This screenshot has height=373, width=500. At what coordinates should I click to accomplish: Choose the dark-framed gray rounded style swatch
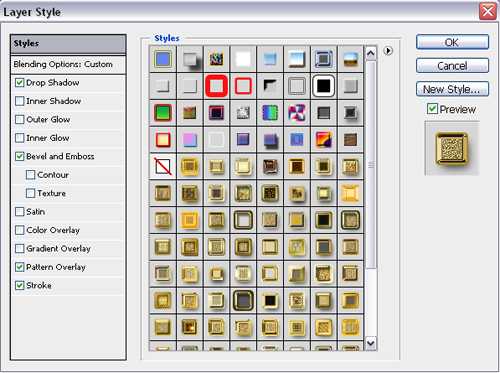(x=243, y=300)
